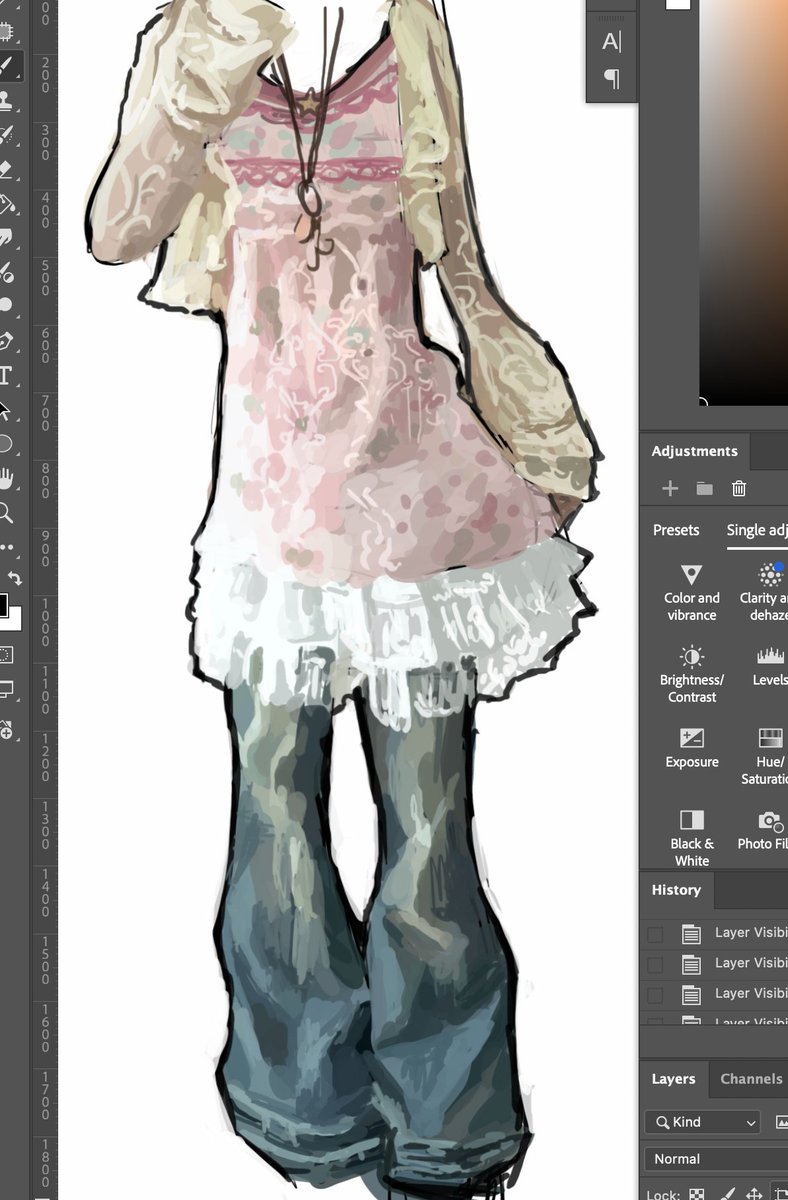This screenshot has width=788, height=1200.
Task: Select the second Layer Visibility history state
Action: [737, 963]
